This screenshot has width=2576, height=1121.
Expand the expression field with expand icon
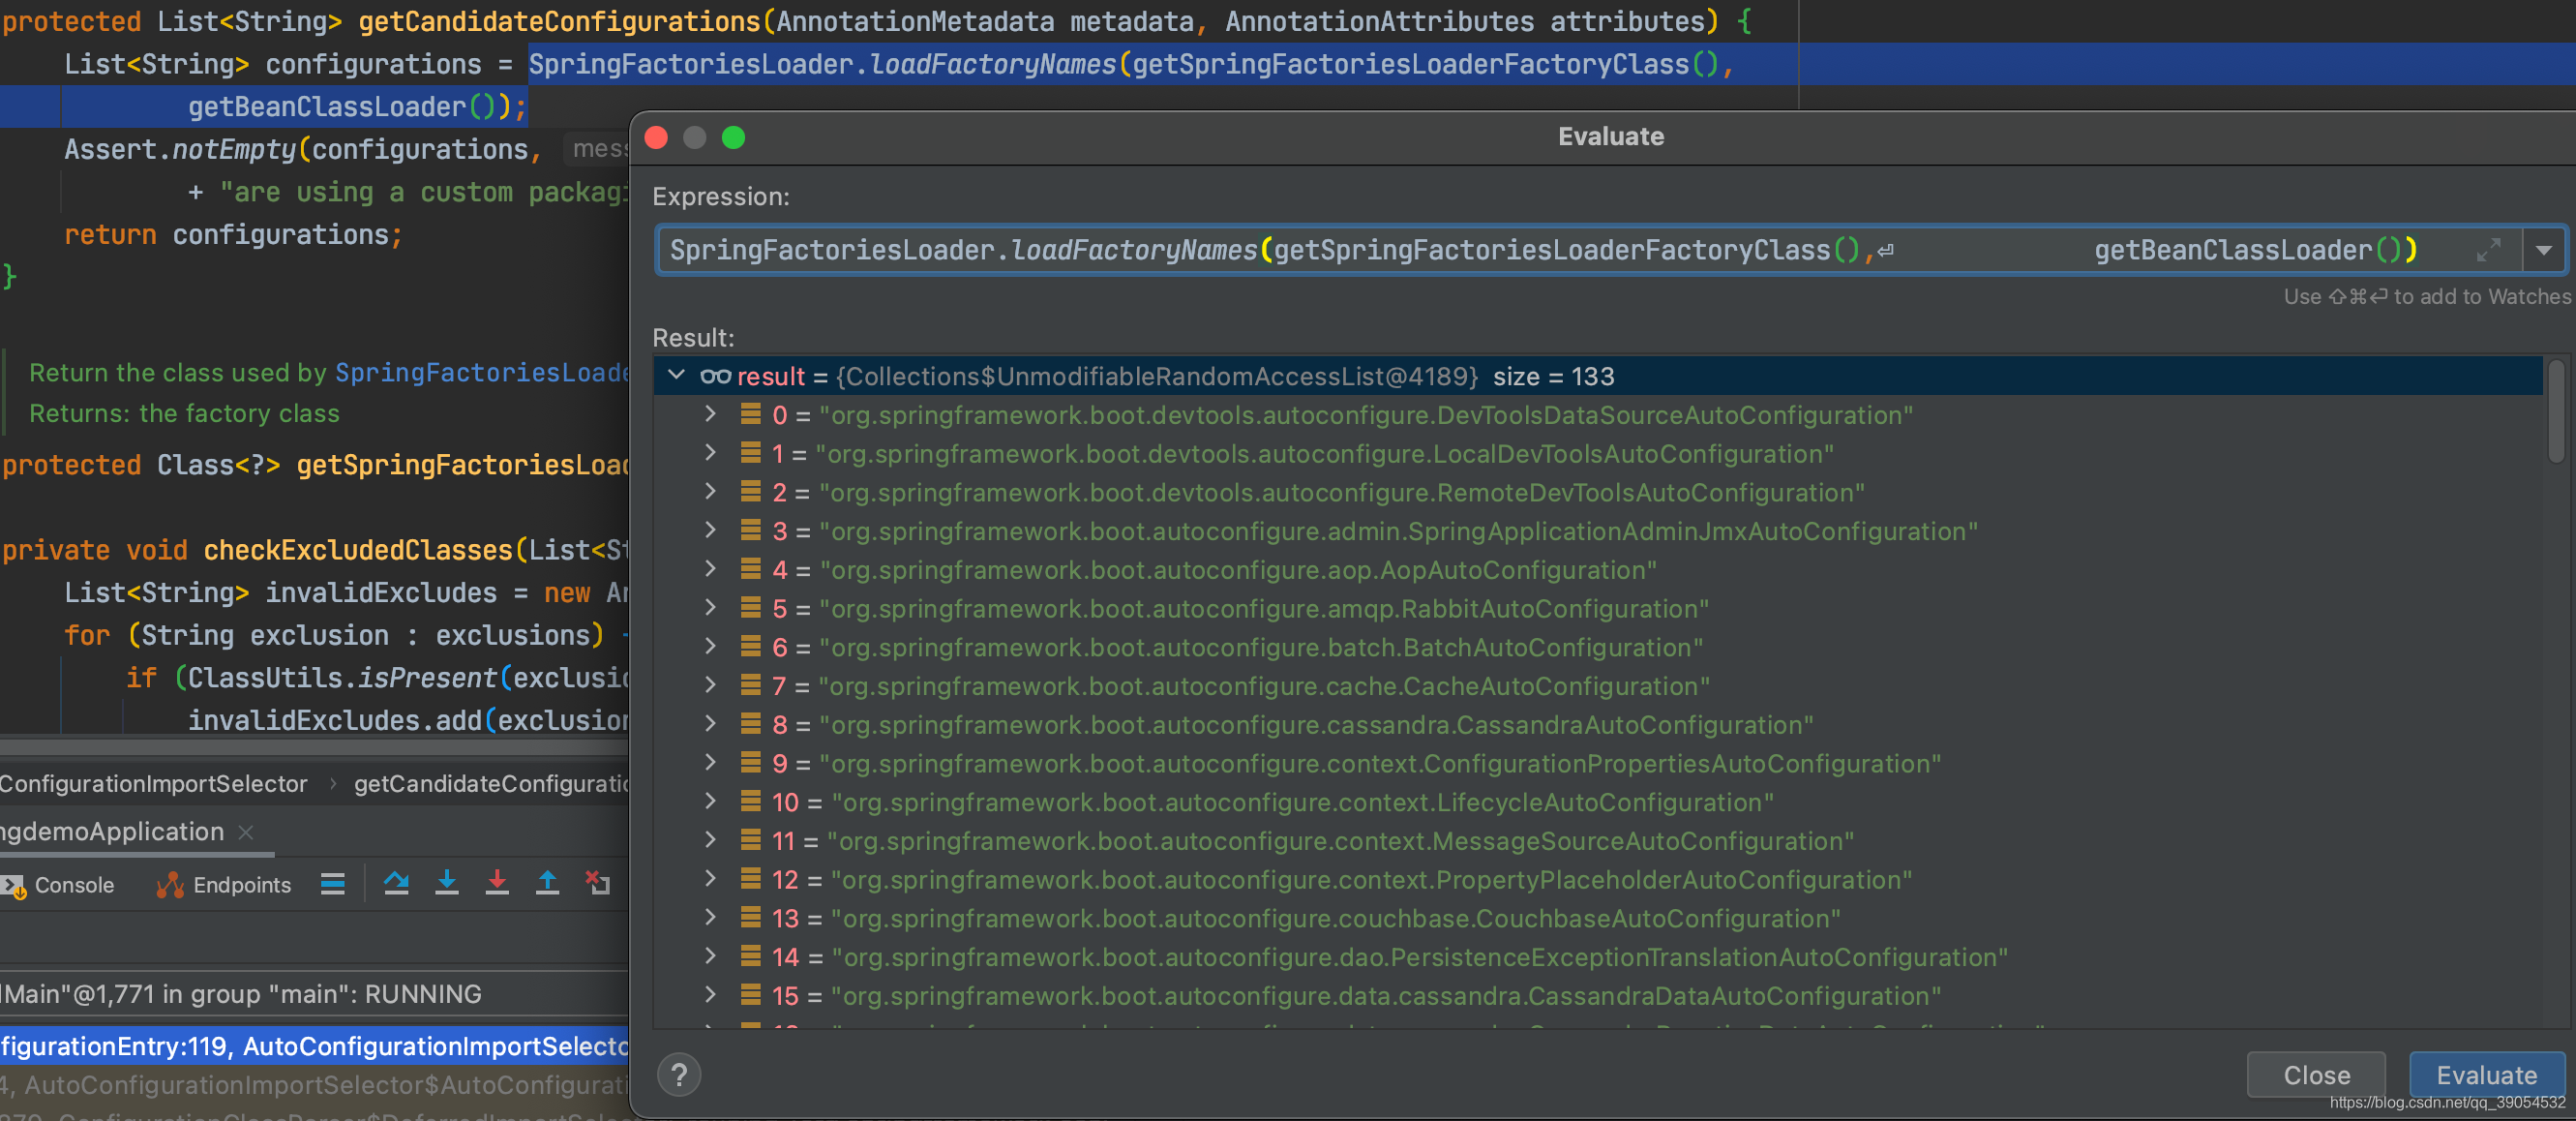(x=2489, y=250)
